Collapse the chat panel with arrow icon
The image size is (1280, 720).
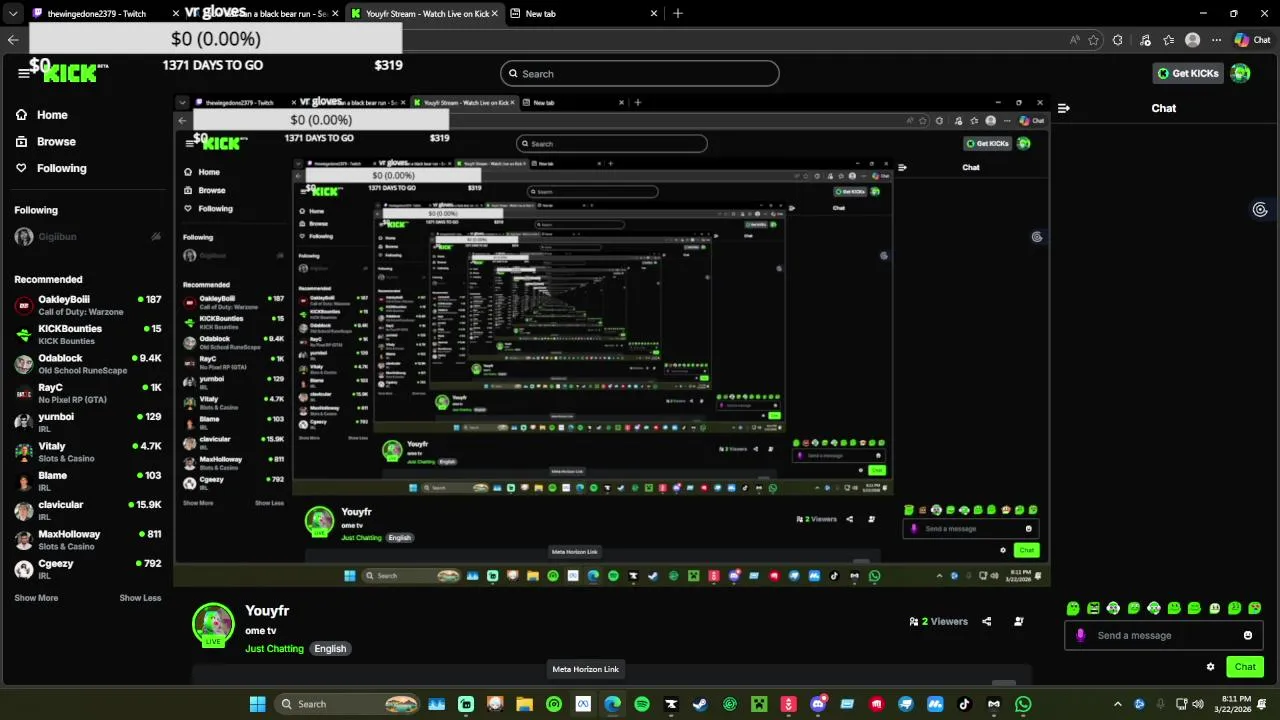1064,108
